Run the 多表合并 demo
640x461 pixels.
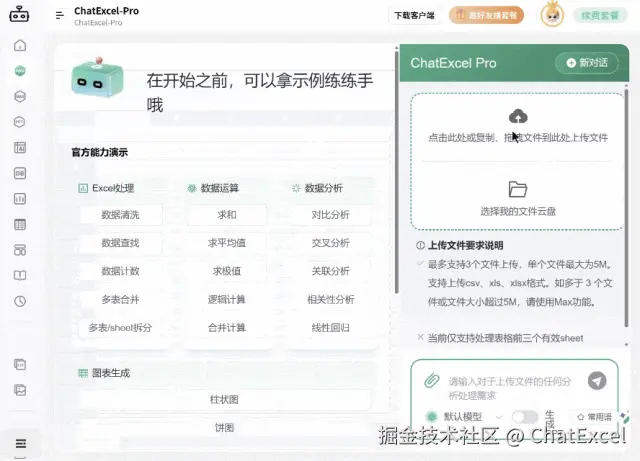click(120, 299)
